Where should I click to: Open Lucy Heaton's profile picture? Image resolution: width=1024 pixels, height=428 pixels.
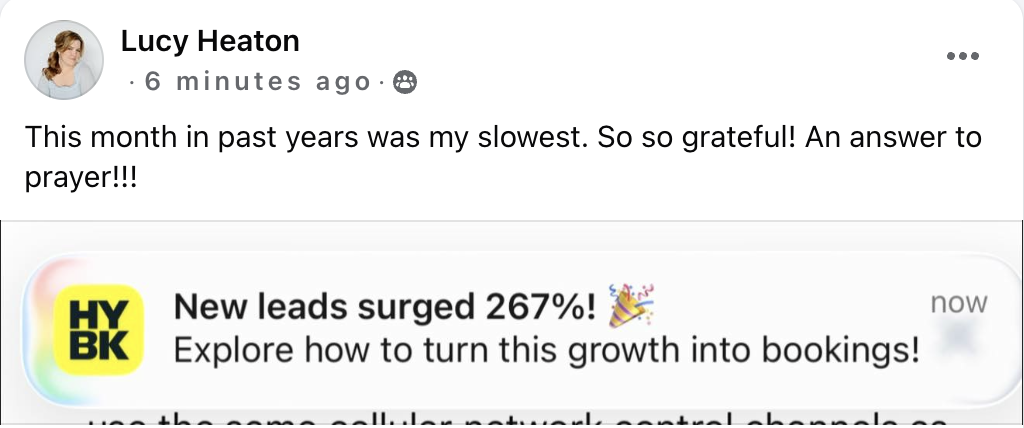[x=64, y=59]
